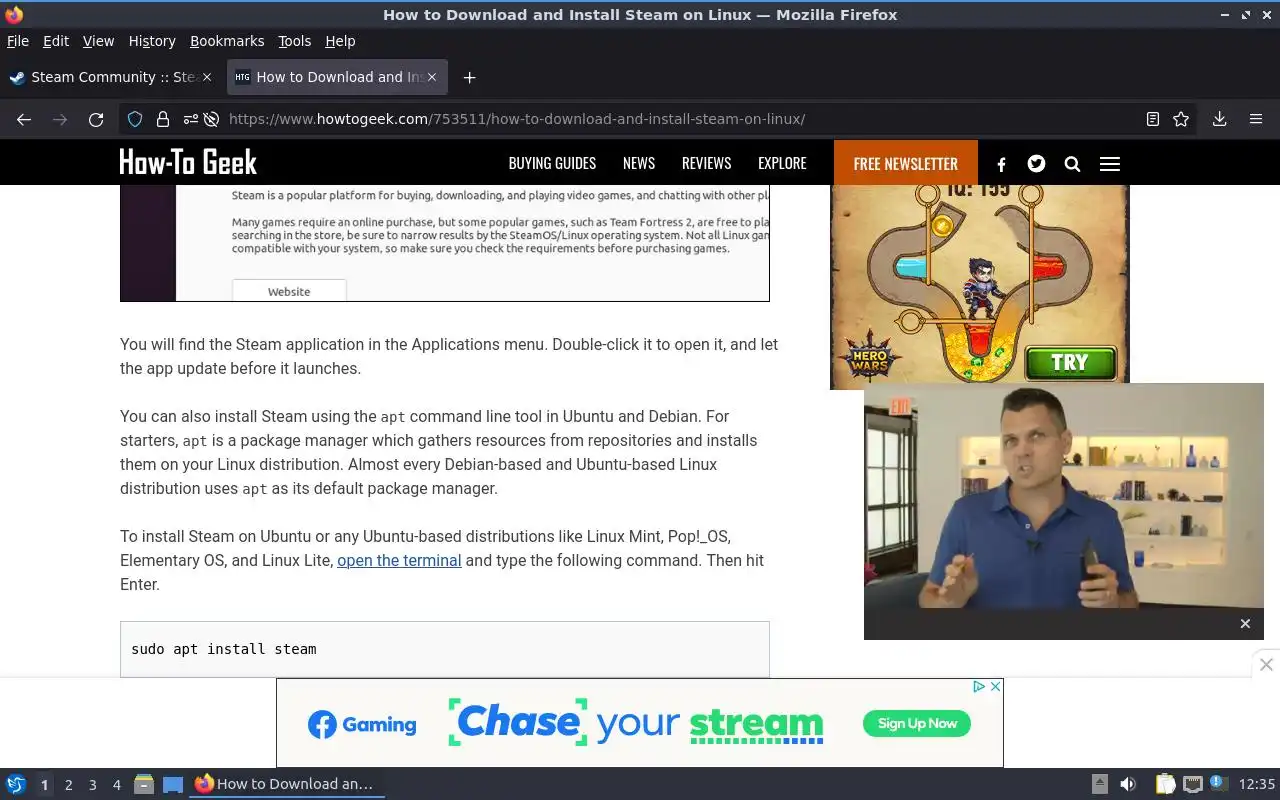Go to the Reviews section
Screen dimensions: 1280x800
click(x=706, y=163)
